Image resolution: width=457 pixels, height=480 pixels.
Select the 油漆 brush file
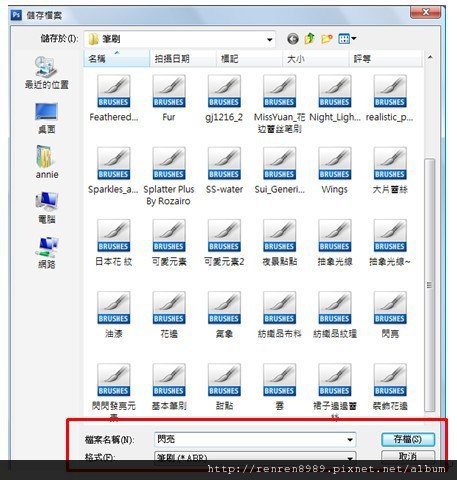(x=113, y=315)
